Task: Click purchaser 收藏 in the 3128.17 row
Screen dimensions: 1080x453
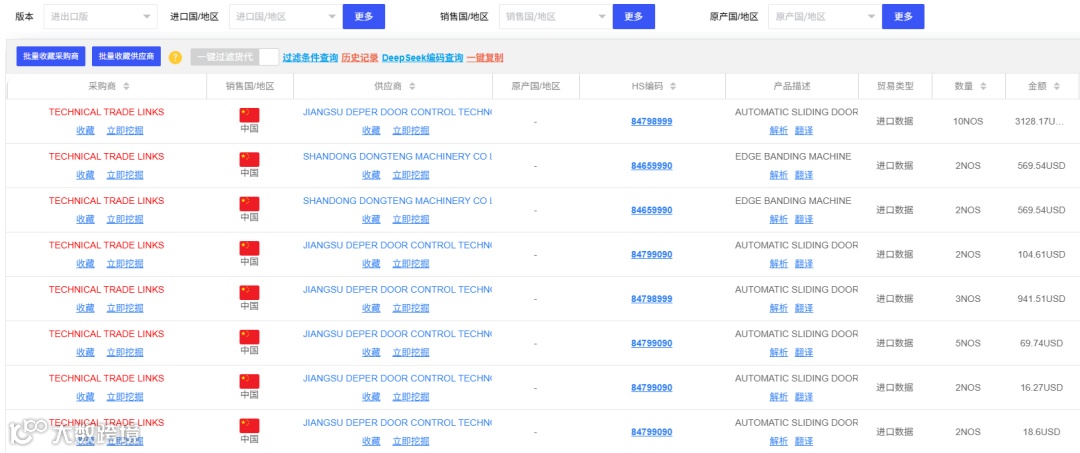Action: 85,131
